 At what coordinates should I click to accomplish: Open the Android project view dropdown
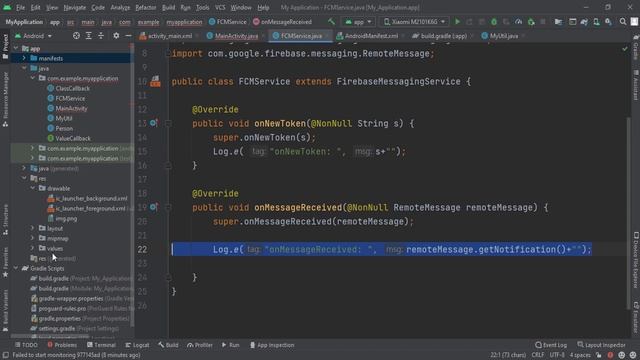pos(33,36)
